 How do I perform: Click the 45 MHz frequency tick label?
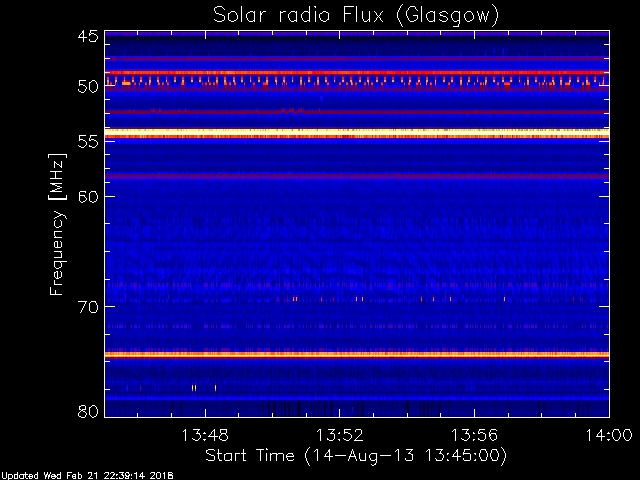click(87, 36)
